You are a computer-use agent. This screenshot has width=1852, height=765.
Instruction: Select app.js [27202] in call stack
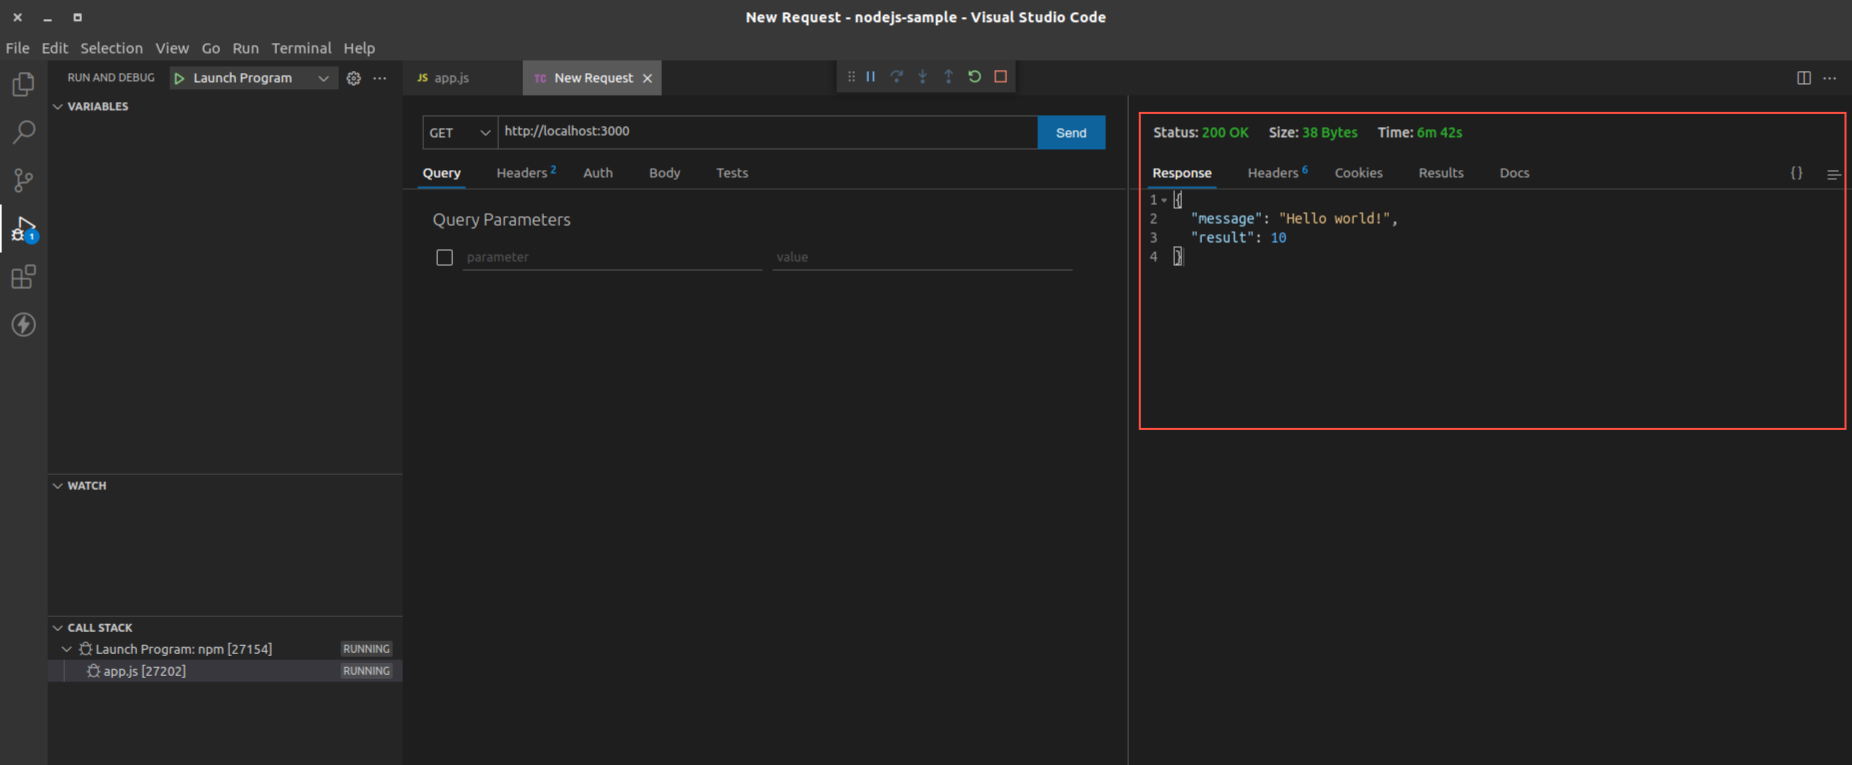coord(225,671)
